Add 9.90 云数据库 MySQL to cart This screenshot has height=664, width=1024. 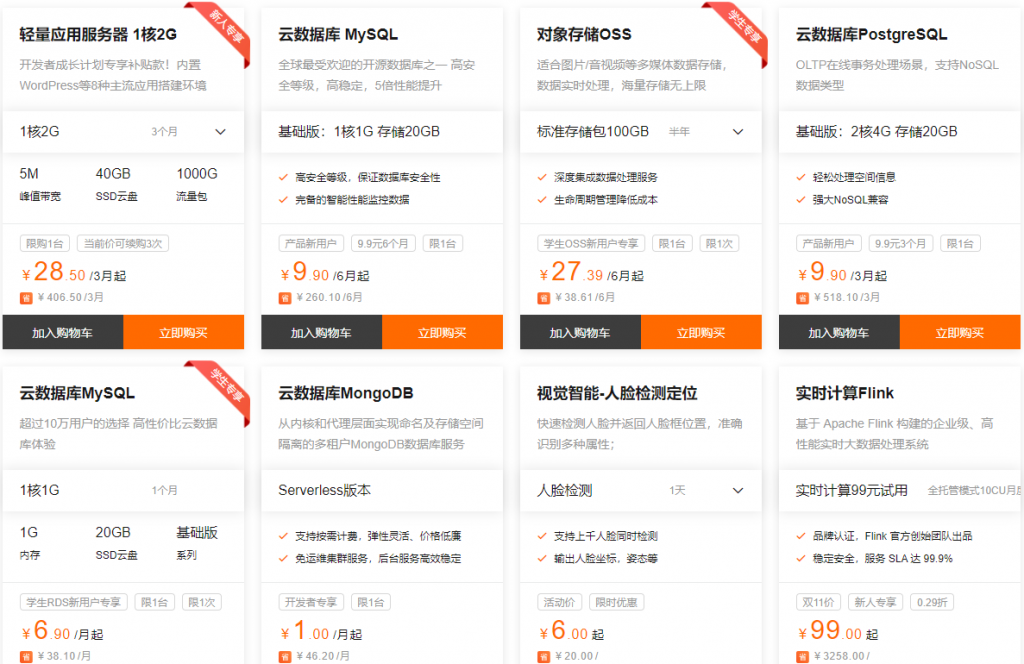coord(321,332)
